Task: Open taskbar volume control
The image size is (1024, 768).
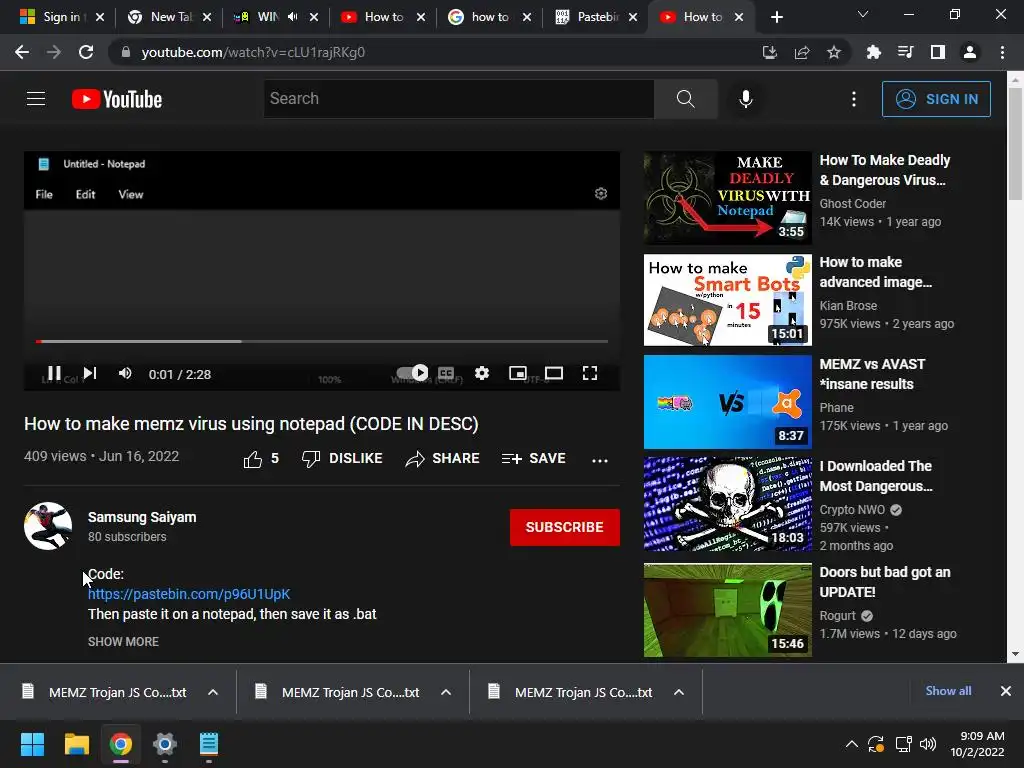Action: point(927,744)
